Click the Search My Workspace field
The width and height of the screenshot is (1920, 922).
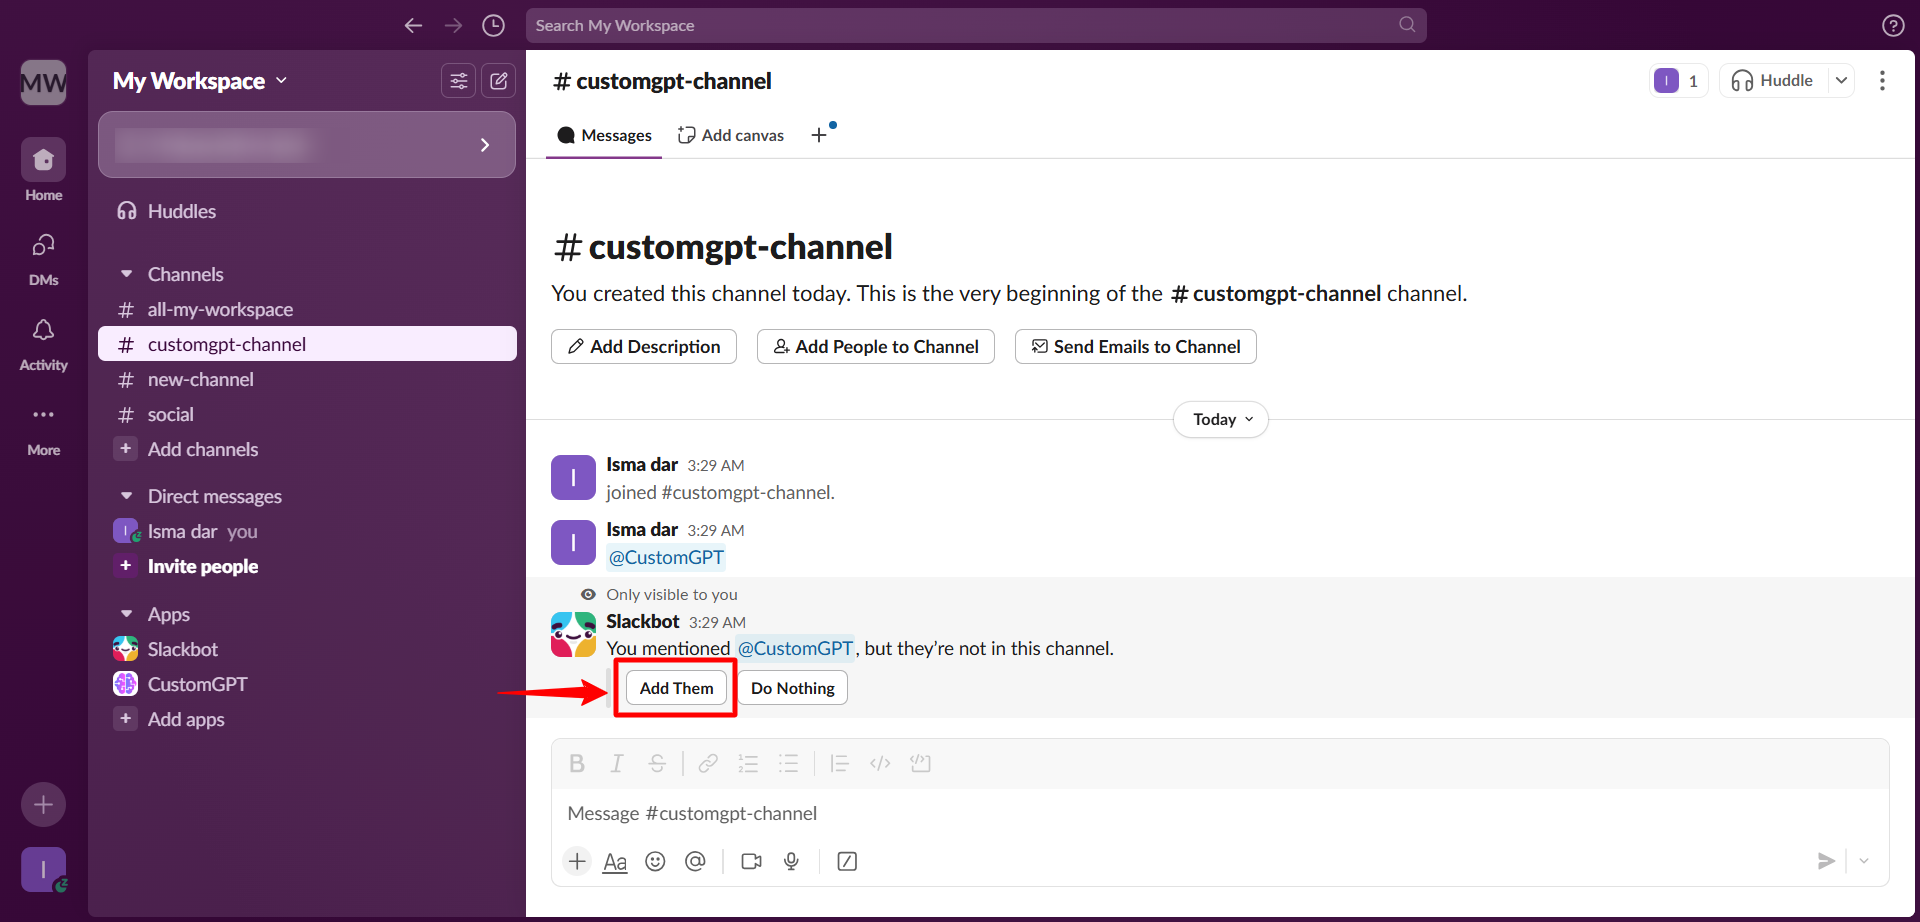click(x=976, y=25)
